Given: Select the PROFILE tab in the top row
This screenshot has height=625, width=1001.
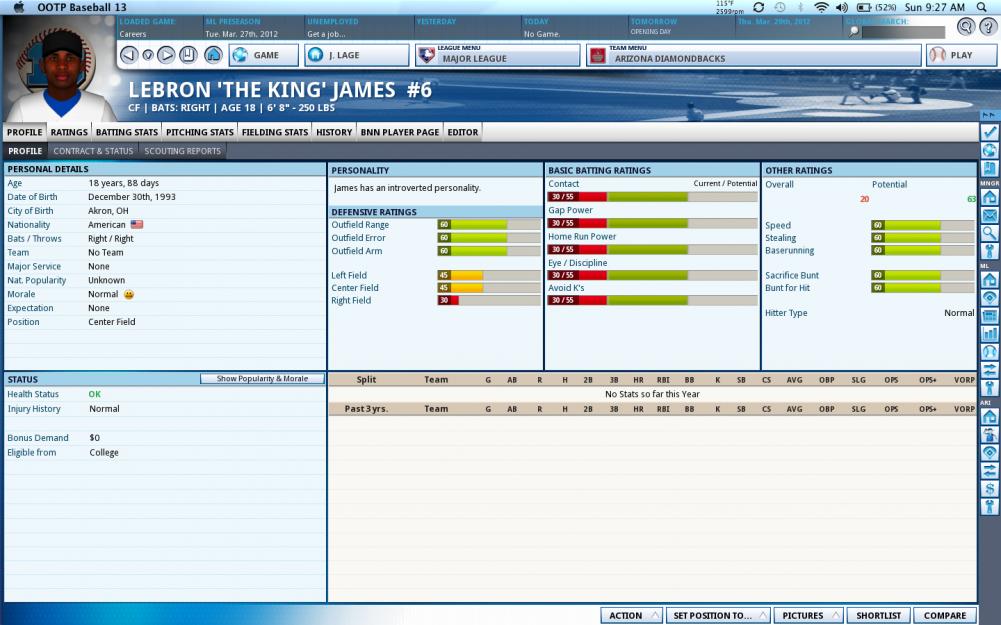Looking at the screenshot, I should (x=24, y=132).
